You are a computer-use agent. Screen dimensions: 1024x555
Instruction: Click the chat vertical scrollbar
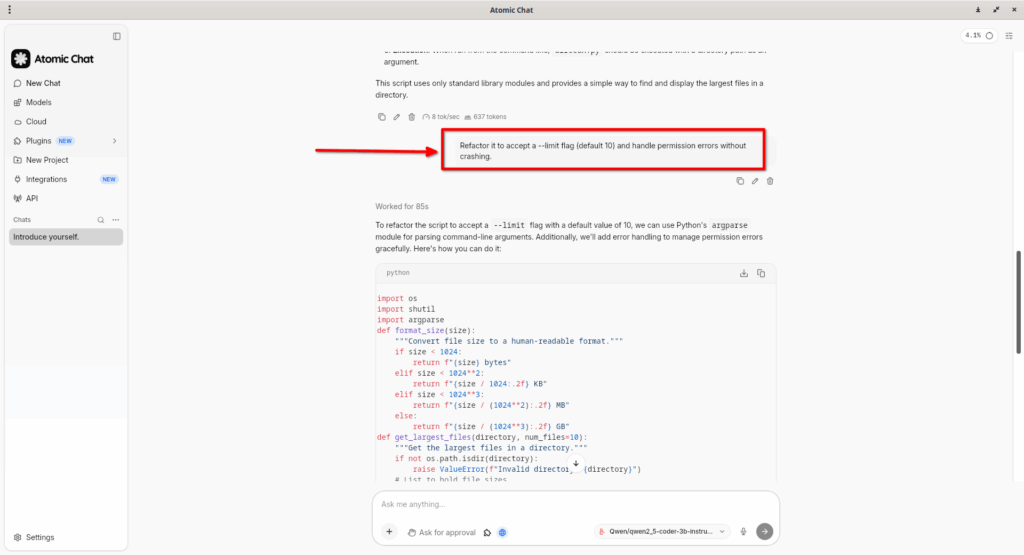[1018, 302]
